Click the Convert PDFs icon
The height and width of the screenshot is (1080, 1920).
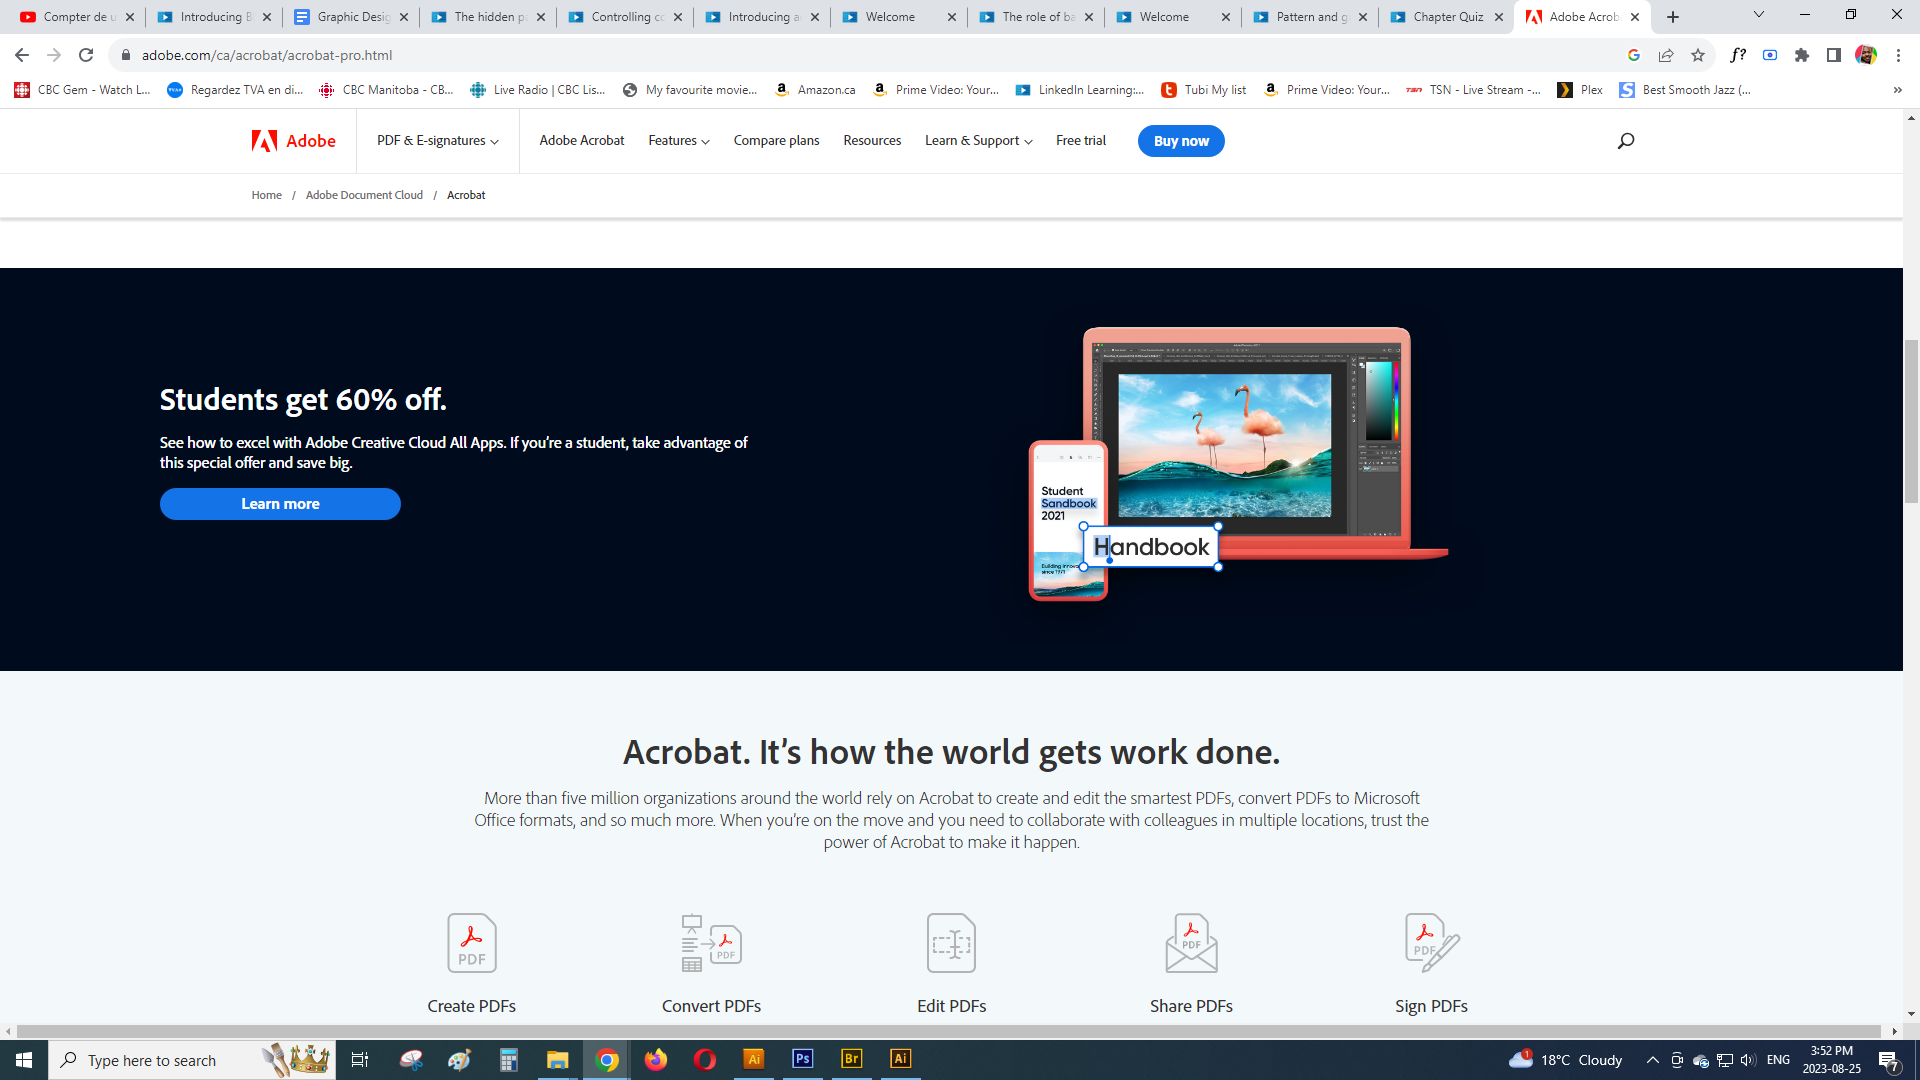(x=711, y=942)
